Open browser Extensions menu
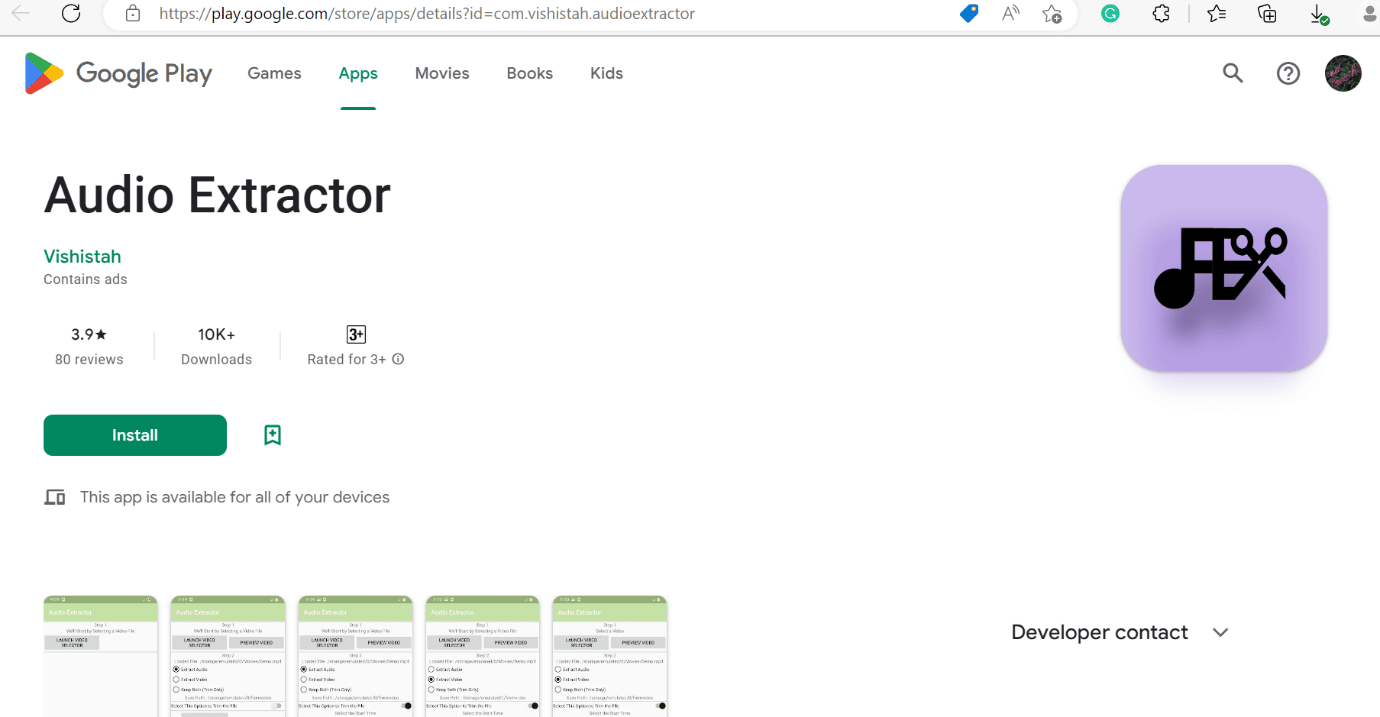This screenshot has height=717, width=1380. (x=1161, y=14)
